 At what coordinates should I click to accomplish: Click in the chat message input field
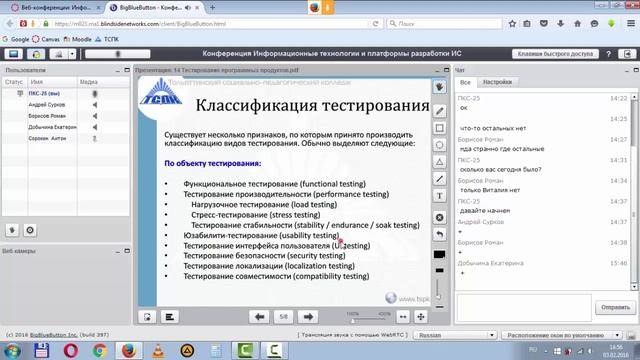524,308
